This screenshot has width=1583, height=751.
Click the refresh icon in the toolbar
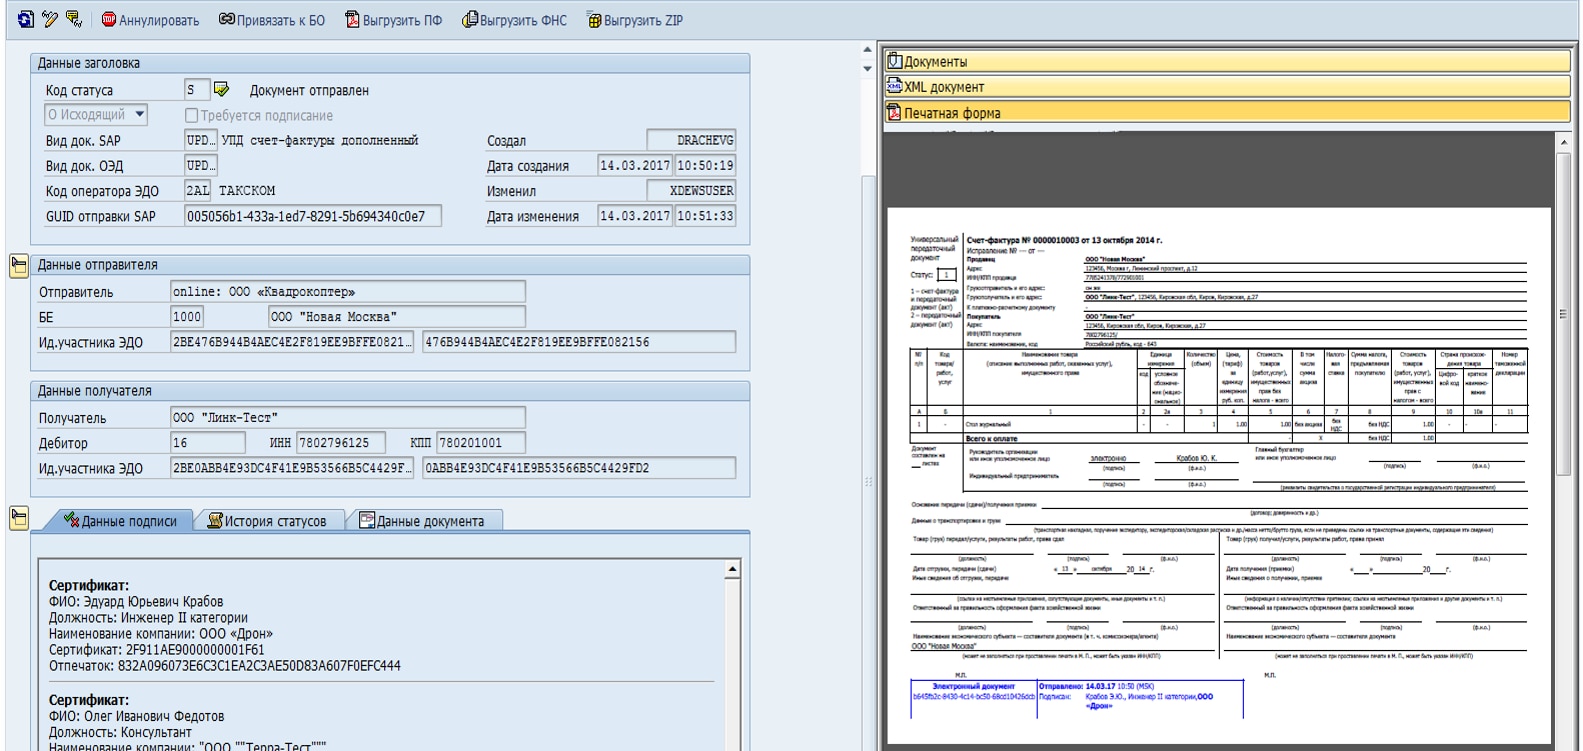(26, 19)
